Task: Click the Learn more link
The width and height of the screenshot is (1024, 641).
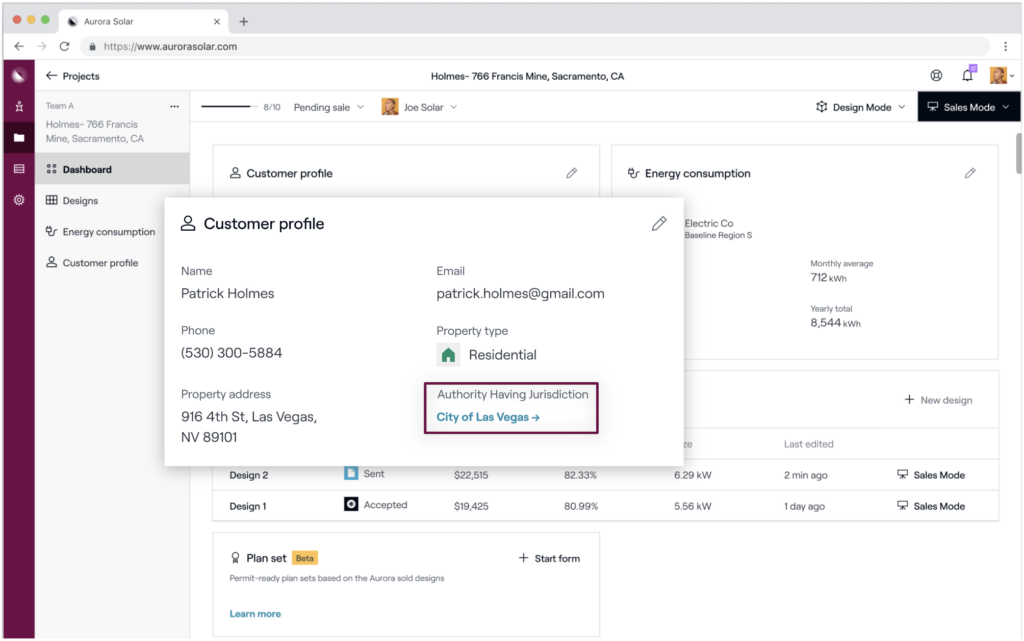Action: (255, 614)
